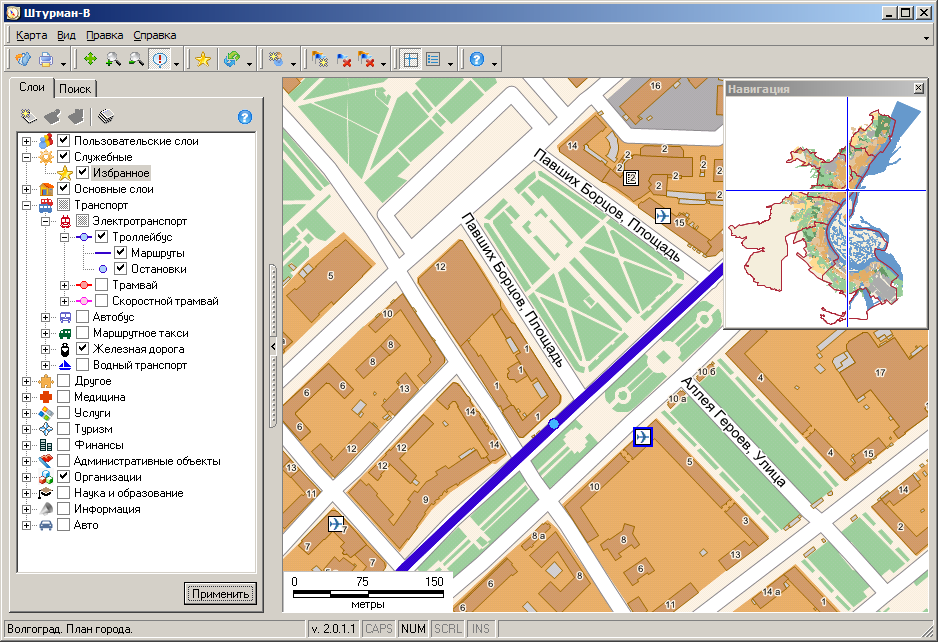
Task: Click the NUM indicator in status bar
Action: tap(413, 629)
